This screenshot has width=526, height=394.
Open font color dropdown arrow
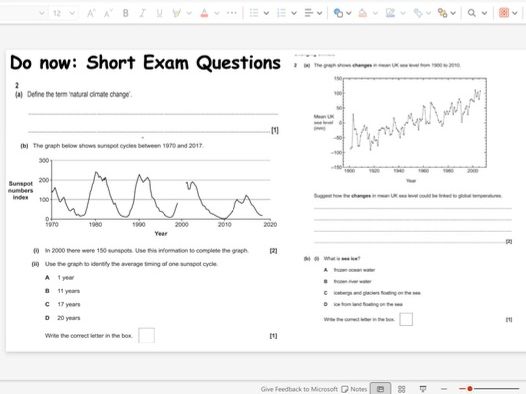tap(217, 13)
